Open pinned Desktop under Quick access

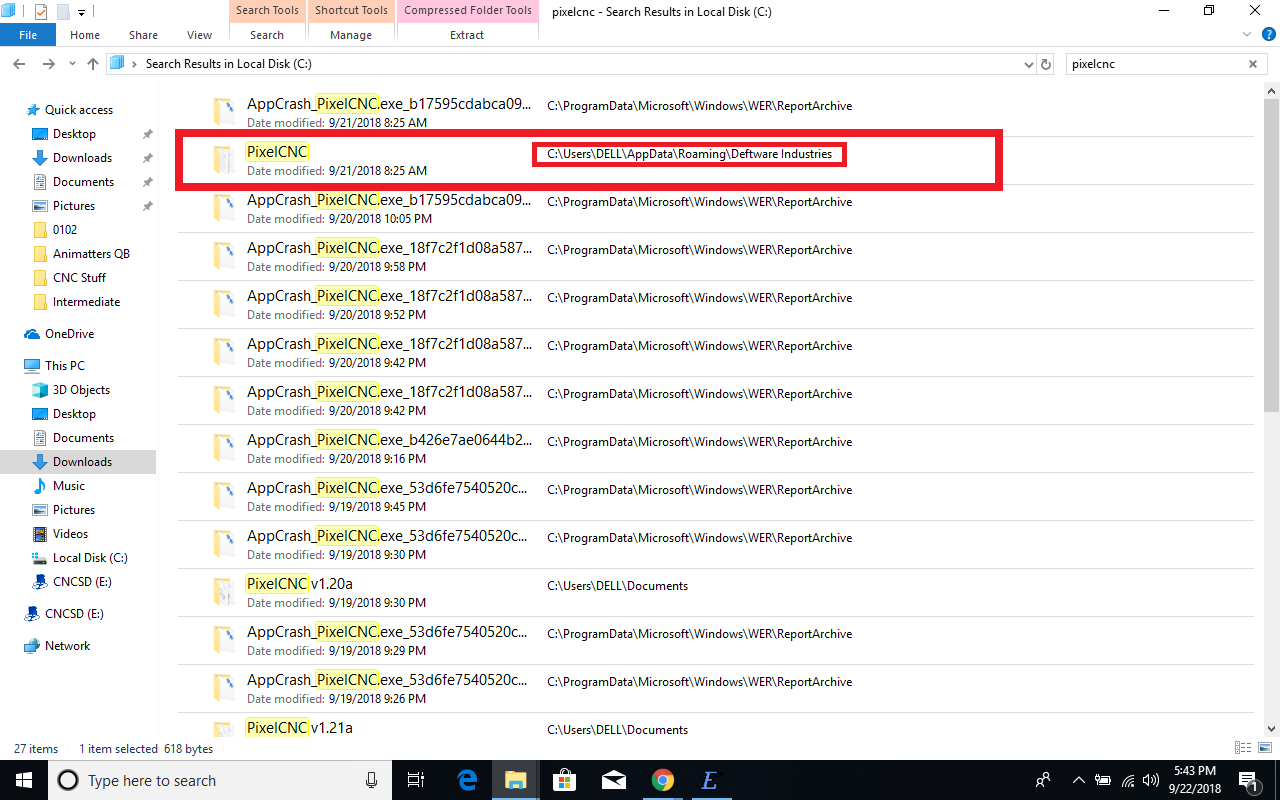click(75, 134)
